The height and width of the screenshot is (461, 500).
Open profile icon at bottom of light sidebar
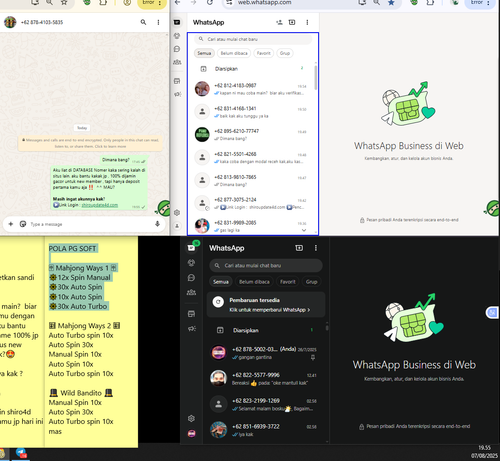[x=177, y=226]
